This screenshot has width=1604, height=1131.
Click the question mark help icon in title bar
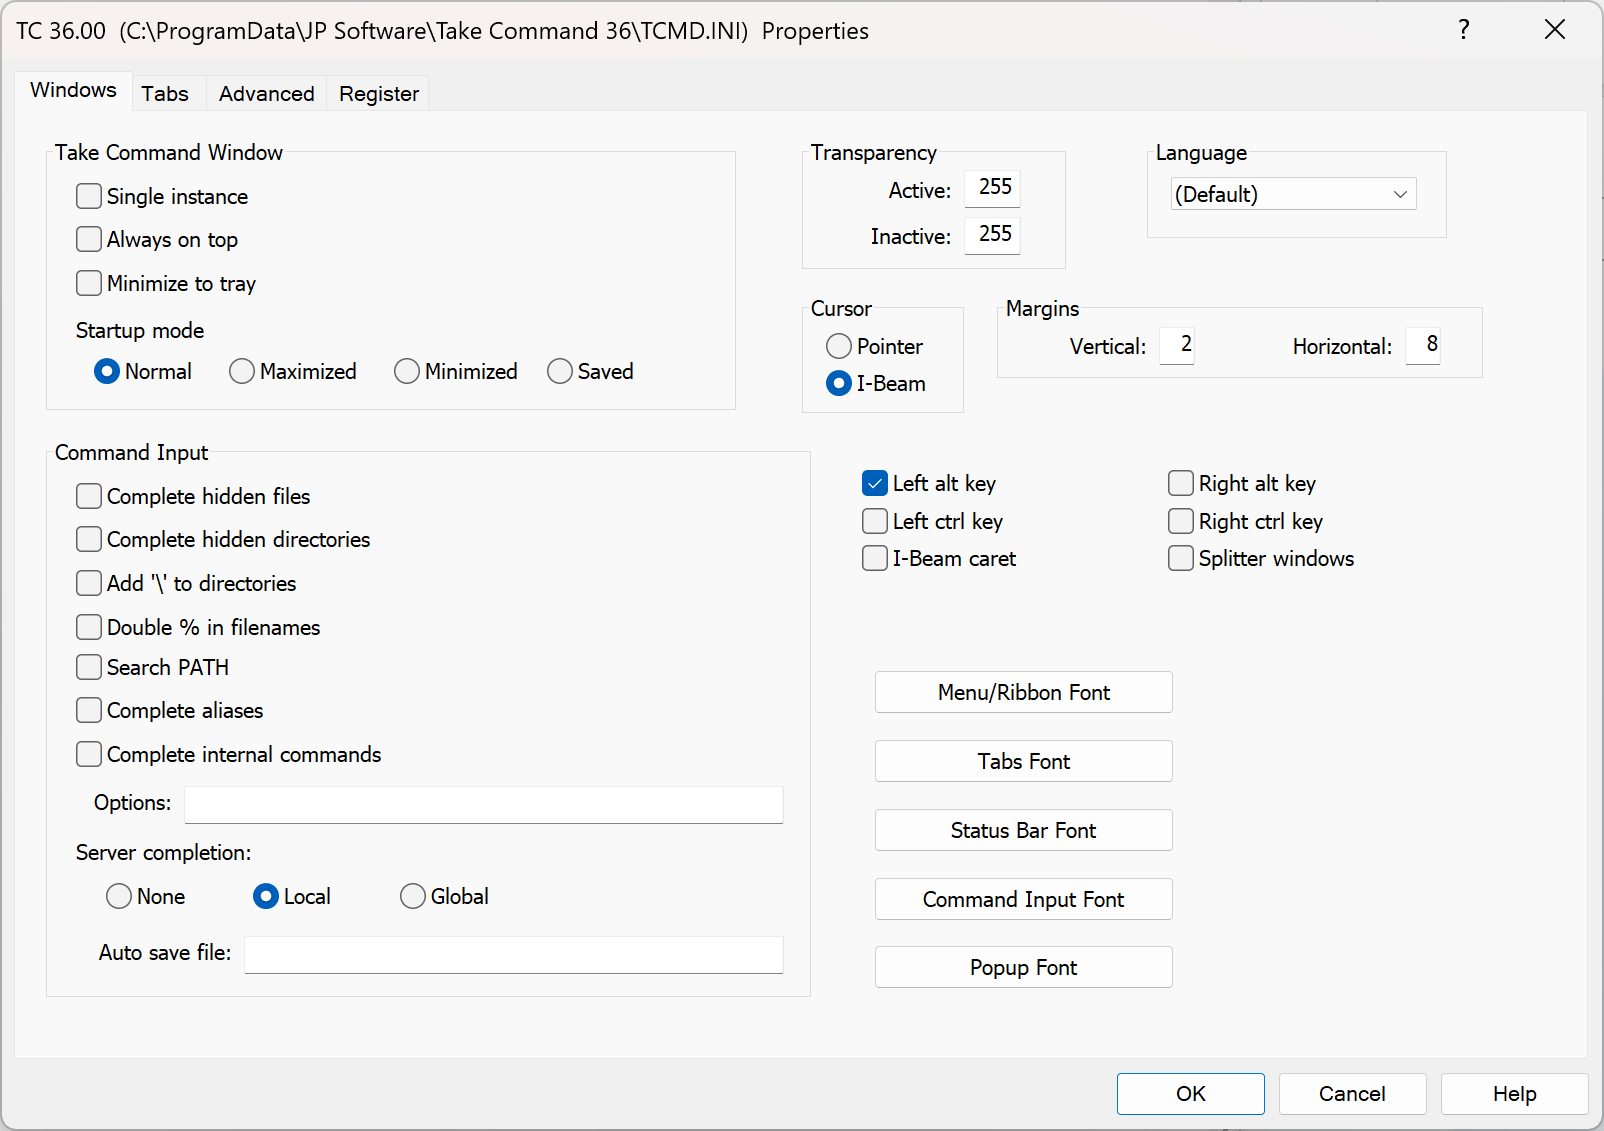click(x=1464, y=30)
